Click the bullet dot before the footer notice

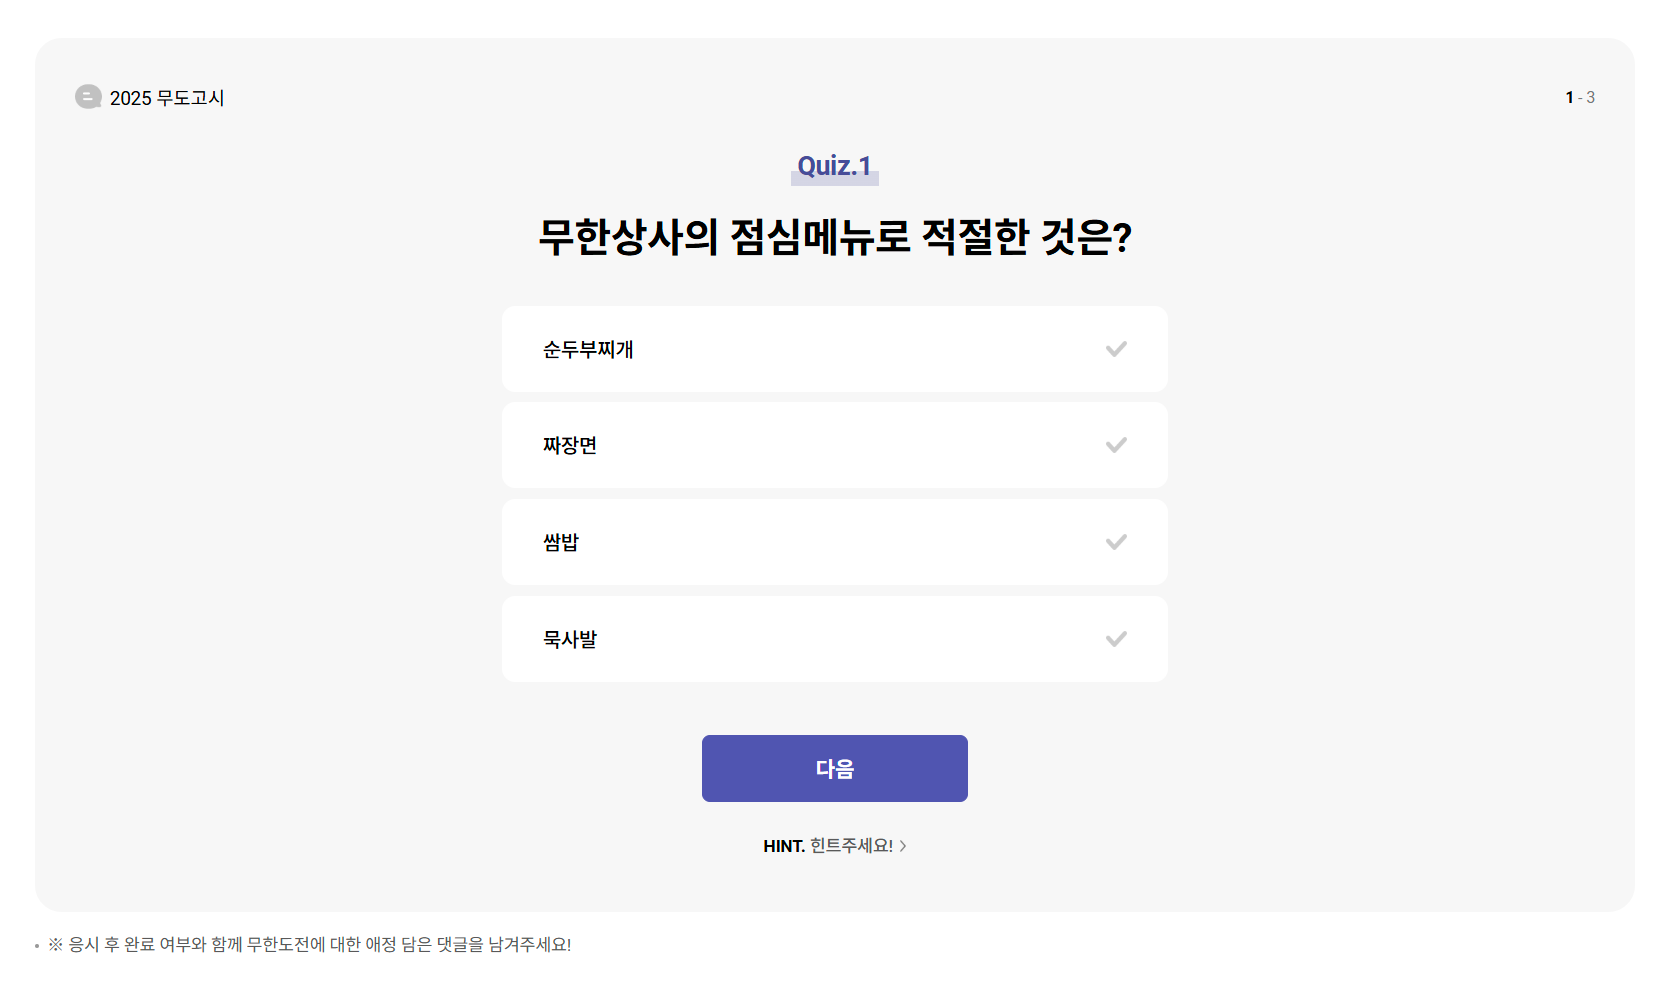point(36,942)
